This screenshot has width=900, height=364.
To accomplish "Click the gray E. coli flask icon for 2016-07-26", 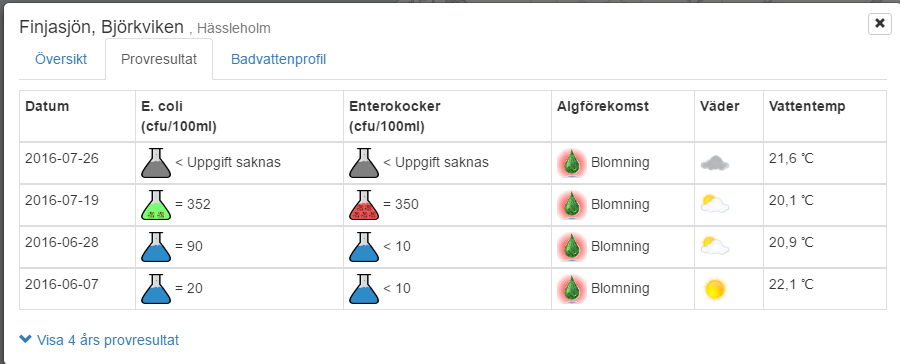I will pyautogui.click(x=156, y=163).
